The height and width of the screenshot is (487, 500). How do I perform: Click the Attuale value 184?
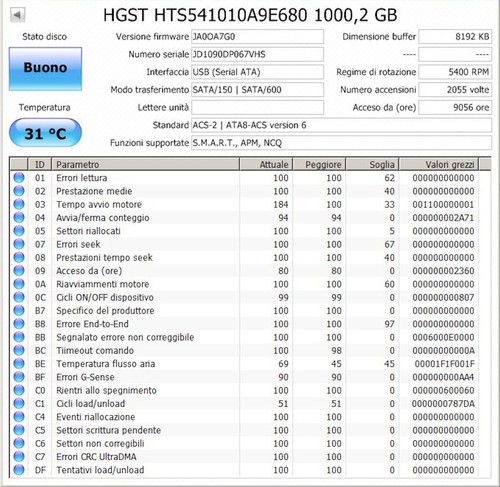click(x=281, y=204)
